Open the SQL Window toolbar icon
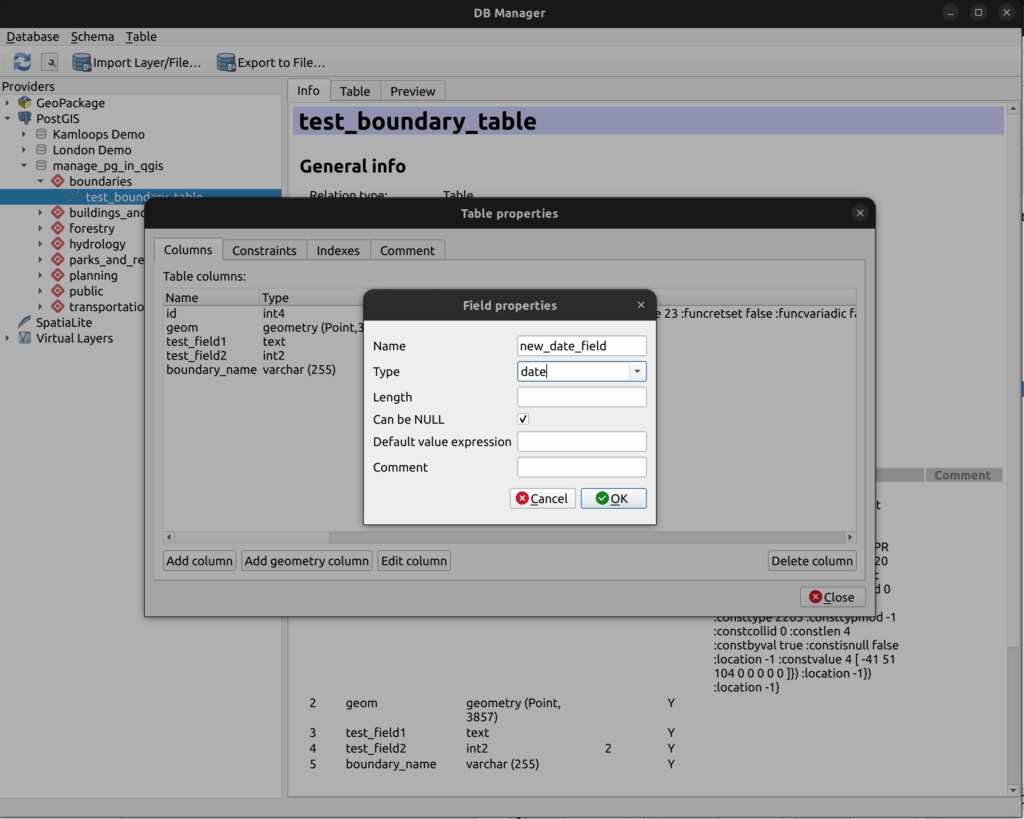Image resolution: width=1024 pixels, height=819 pixels. [x=49, y=62]
